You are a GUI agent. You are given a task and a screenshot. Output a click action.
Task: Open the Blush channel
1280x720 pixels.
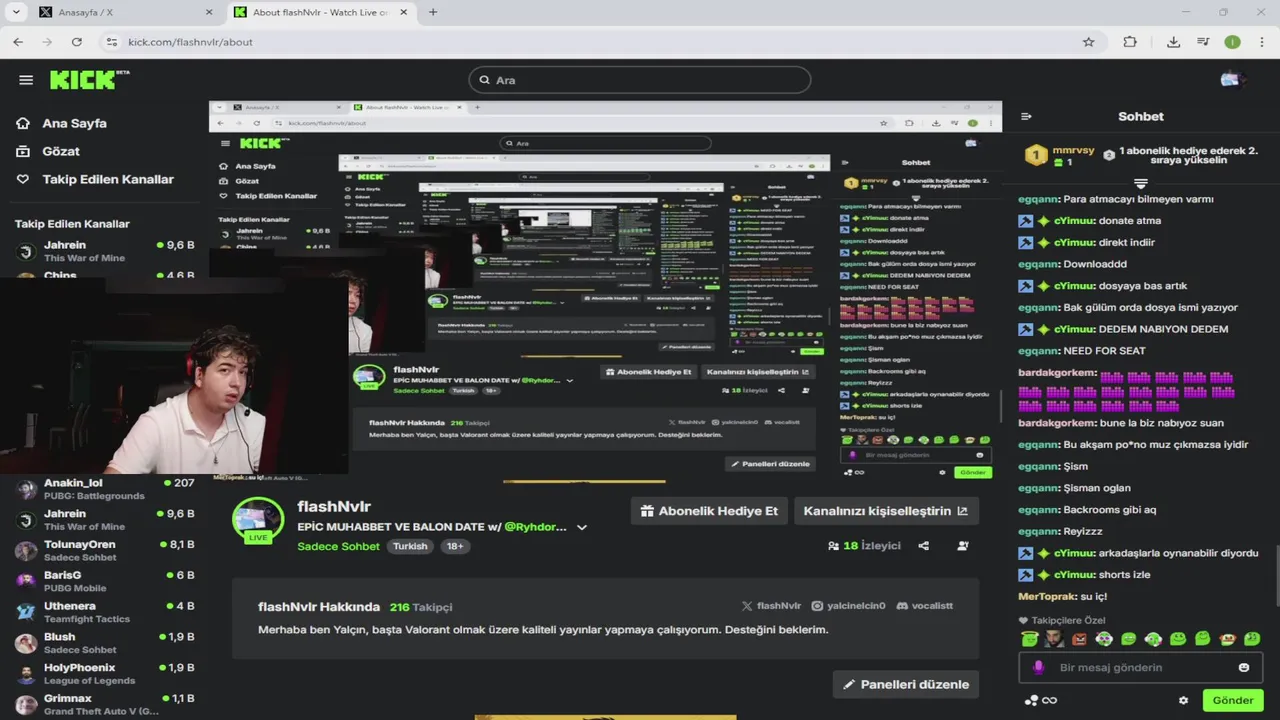[105, 643]
